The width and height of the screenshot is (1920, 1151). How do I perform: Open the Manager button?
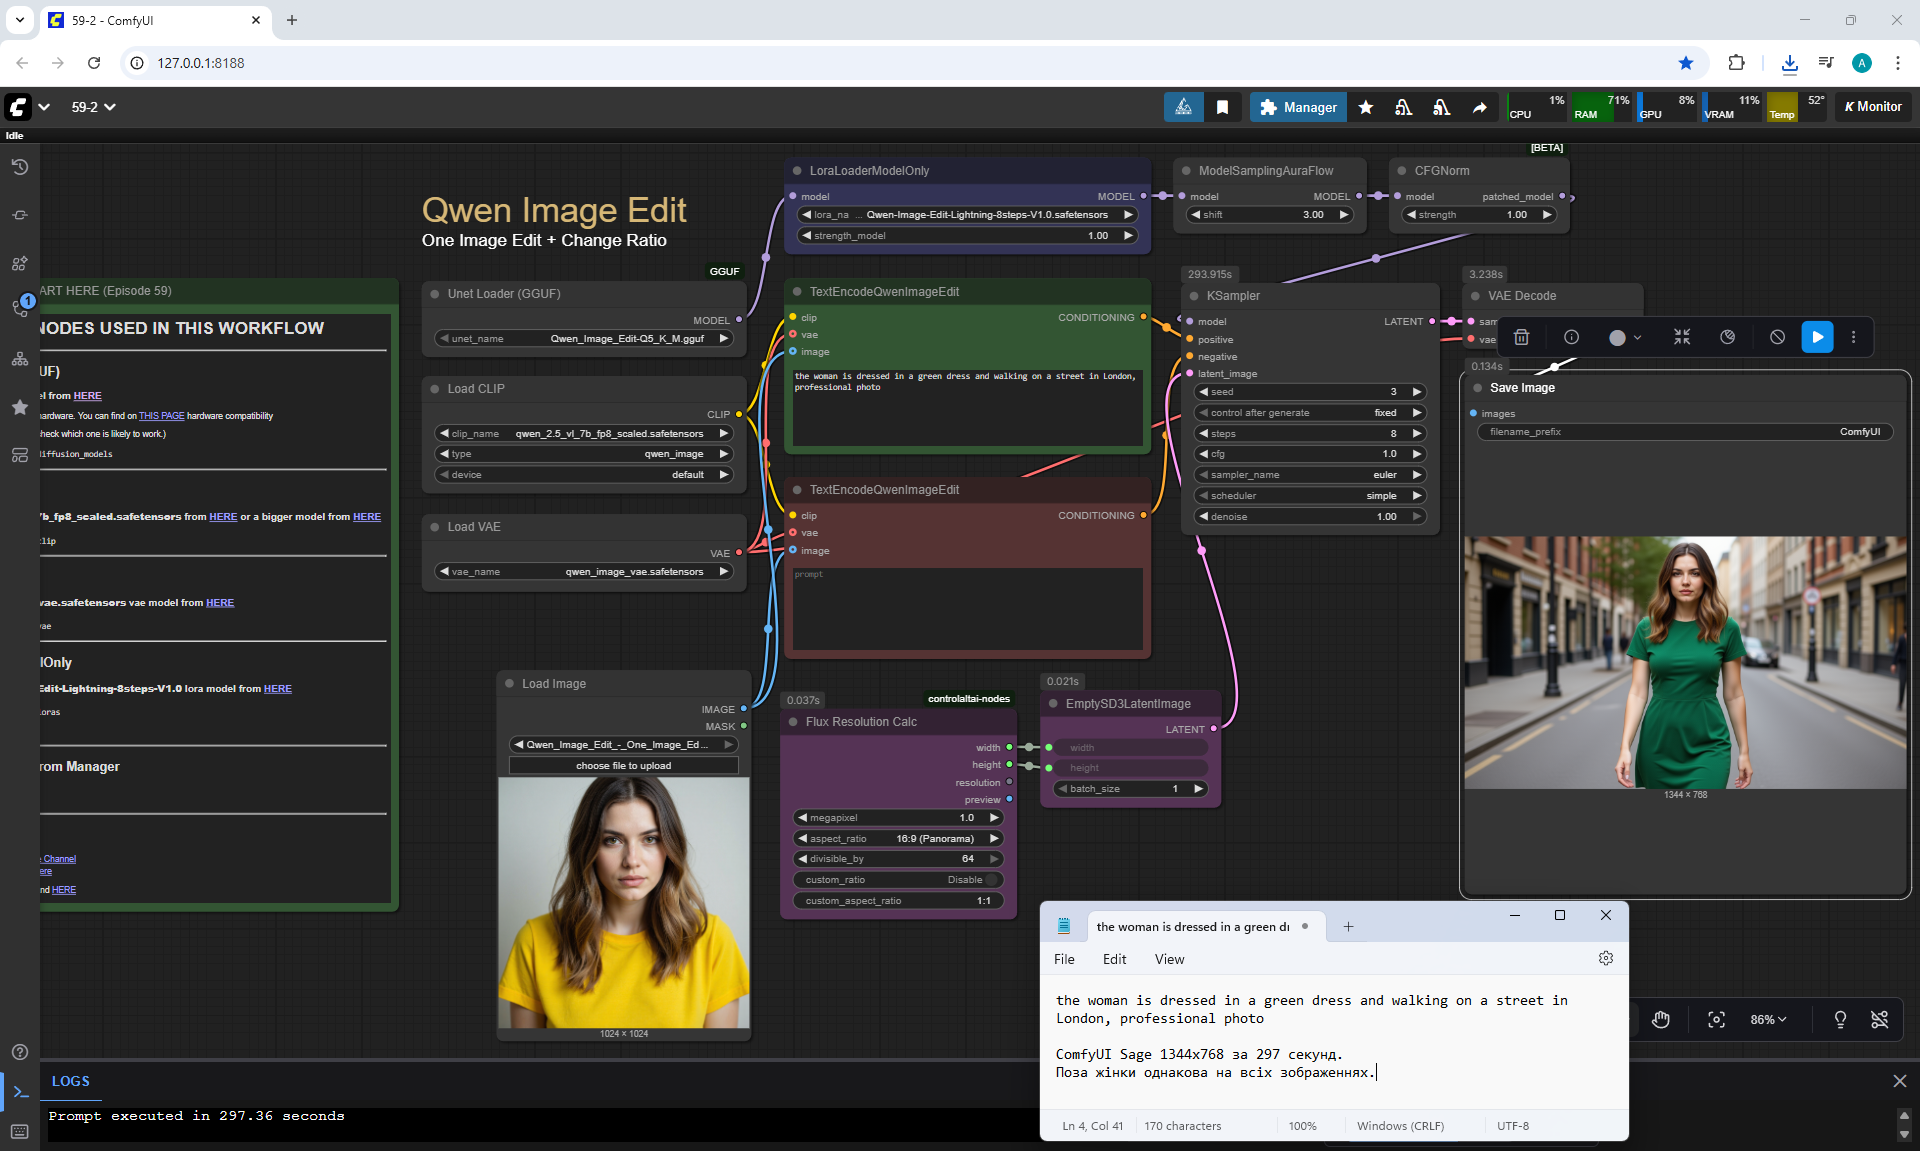coord(1297,107)
